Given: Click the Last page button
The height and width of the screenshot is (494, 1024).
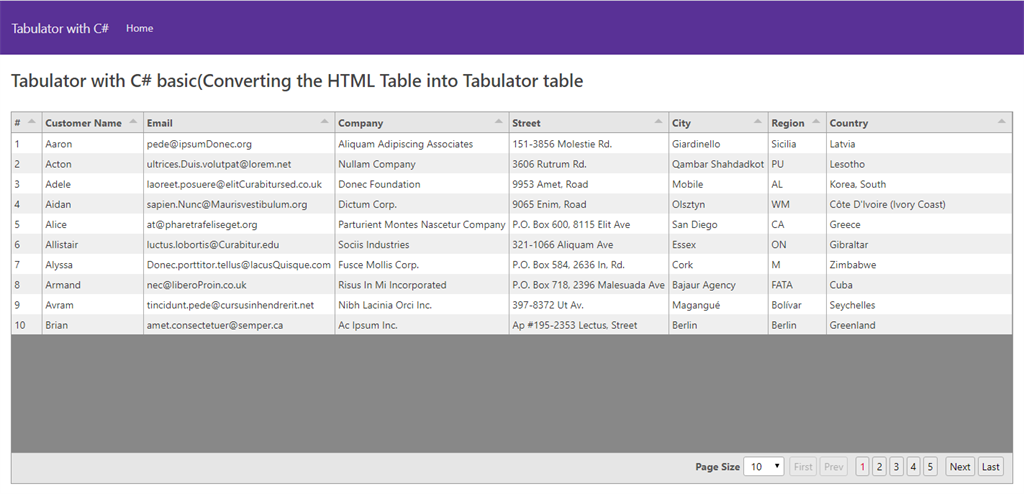Looking at the screenshot, I should tap(990, 467).
